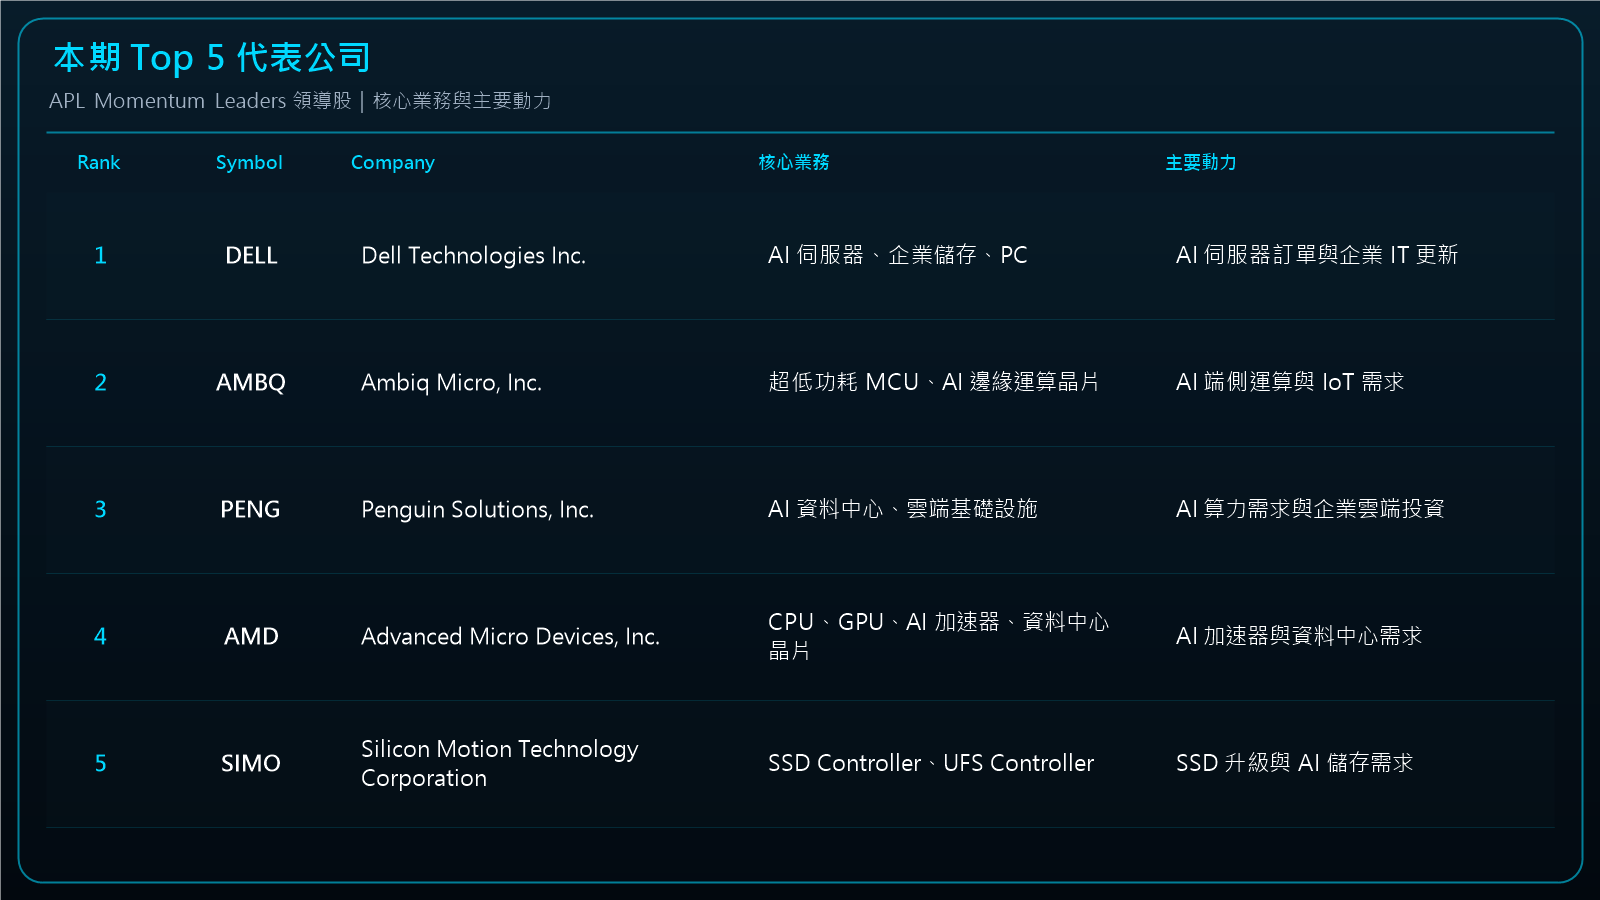Click the Symbol column header
Image resolution: width=1600 pixels, height=900 pixels.
click(x=249, y=162)
